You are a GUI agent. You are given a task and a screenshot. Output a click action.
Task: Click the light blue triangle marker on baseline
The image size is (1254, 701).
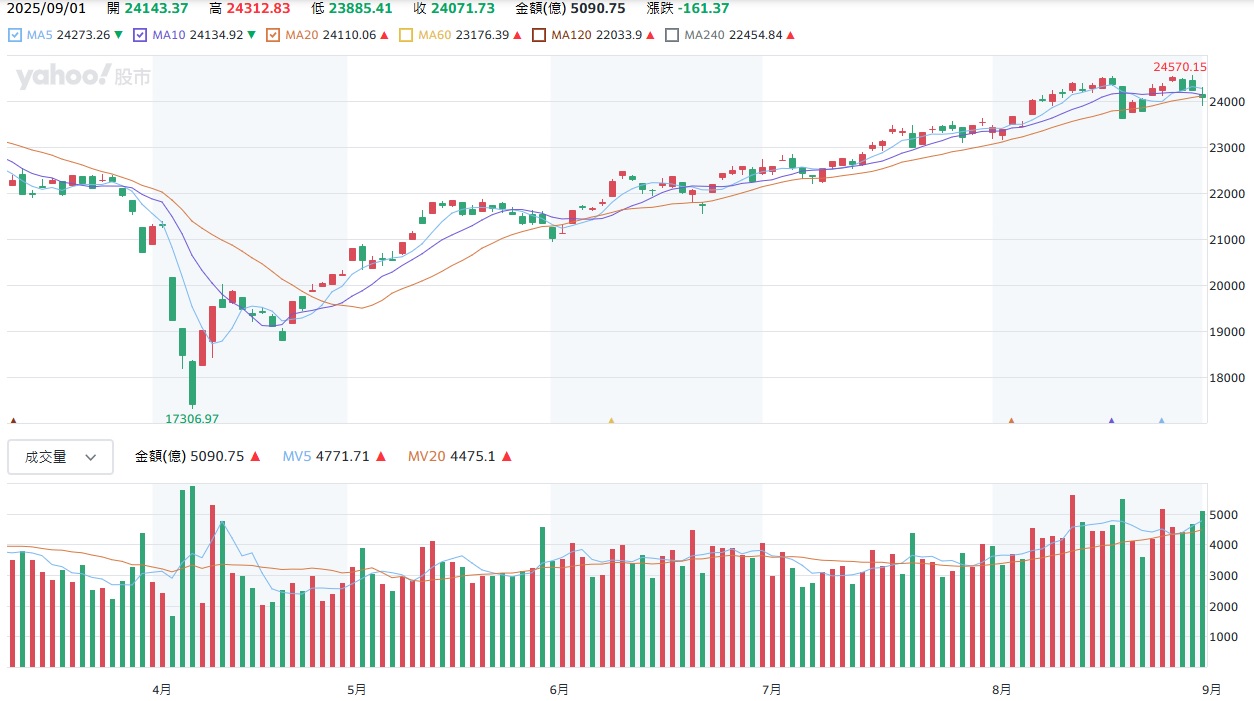click(x=1161, y=421)
